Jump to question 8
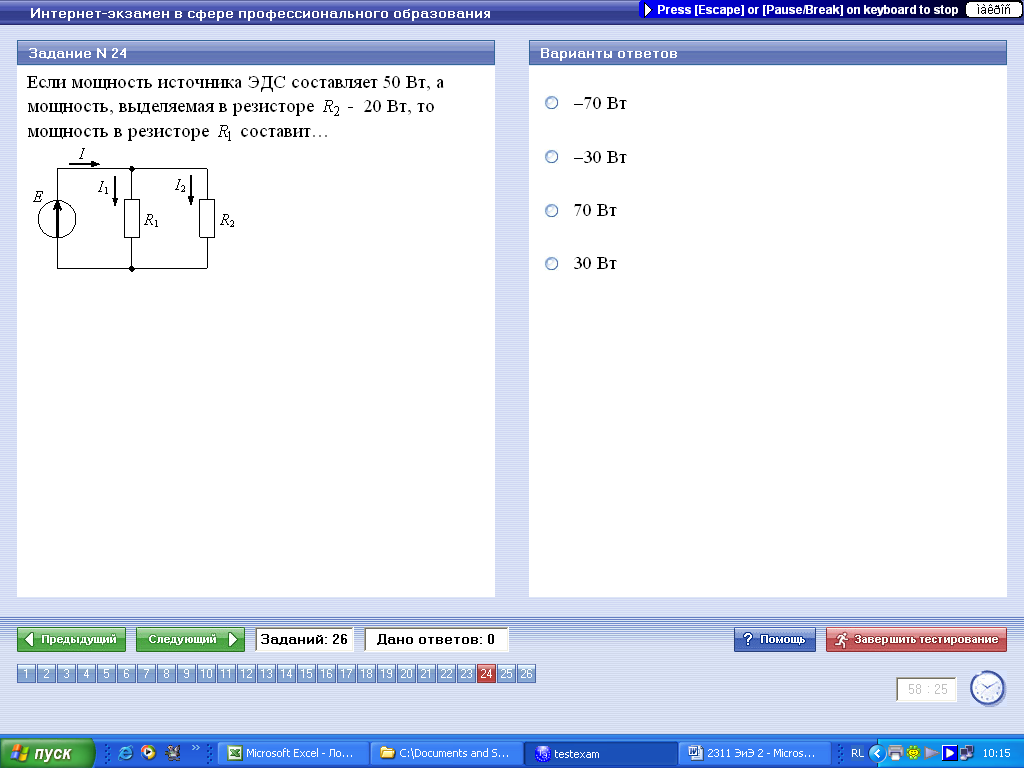 pyautogui.click(x=167, y=673)
